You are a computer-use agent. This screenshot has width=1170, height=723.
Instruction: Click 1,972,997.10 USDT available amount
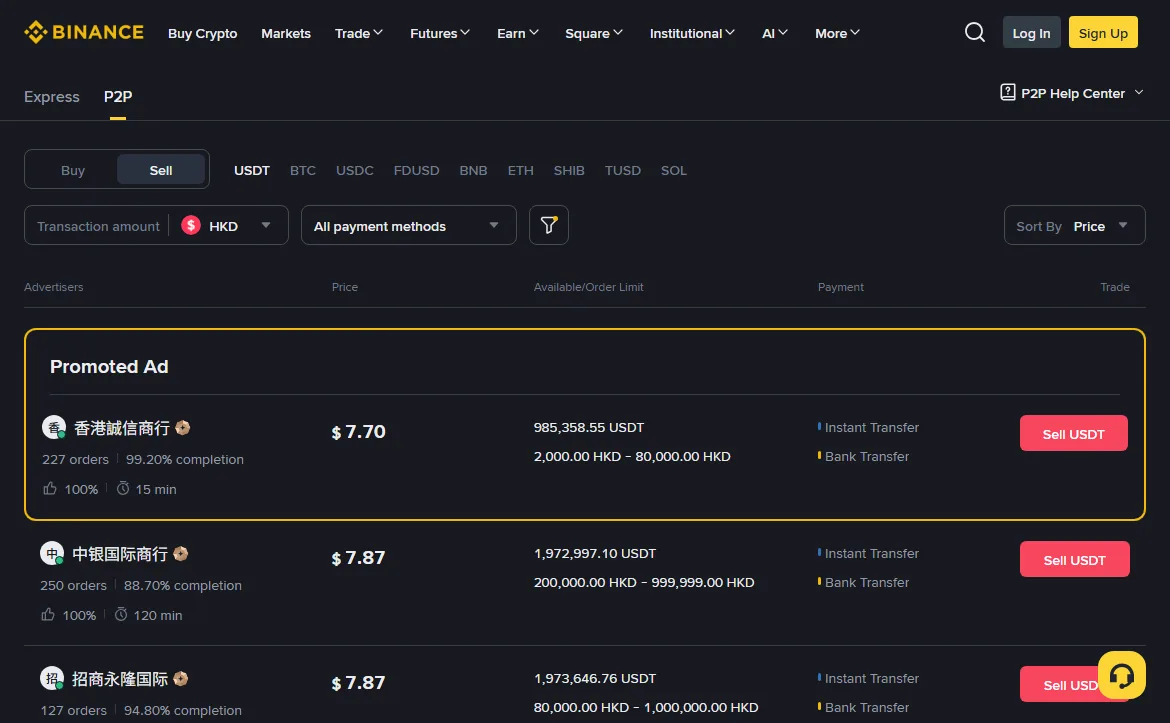coord(595,554)
